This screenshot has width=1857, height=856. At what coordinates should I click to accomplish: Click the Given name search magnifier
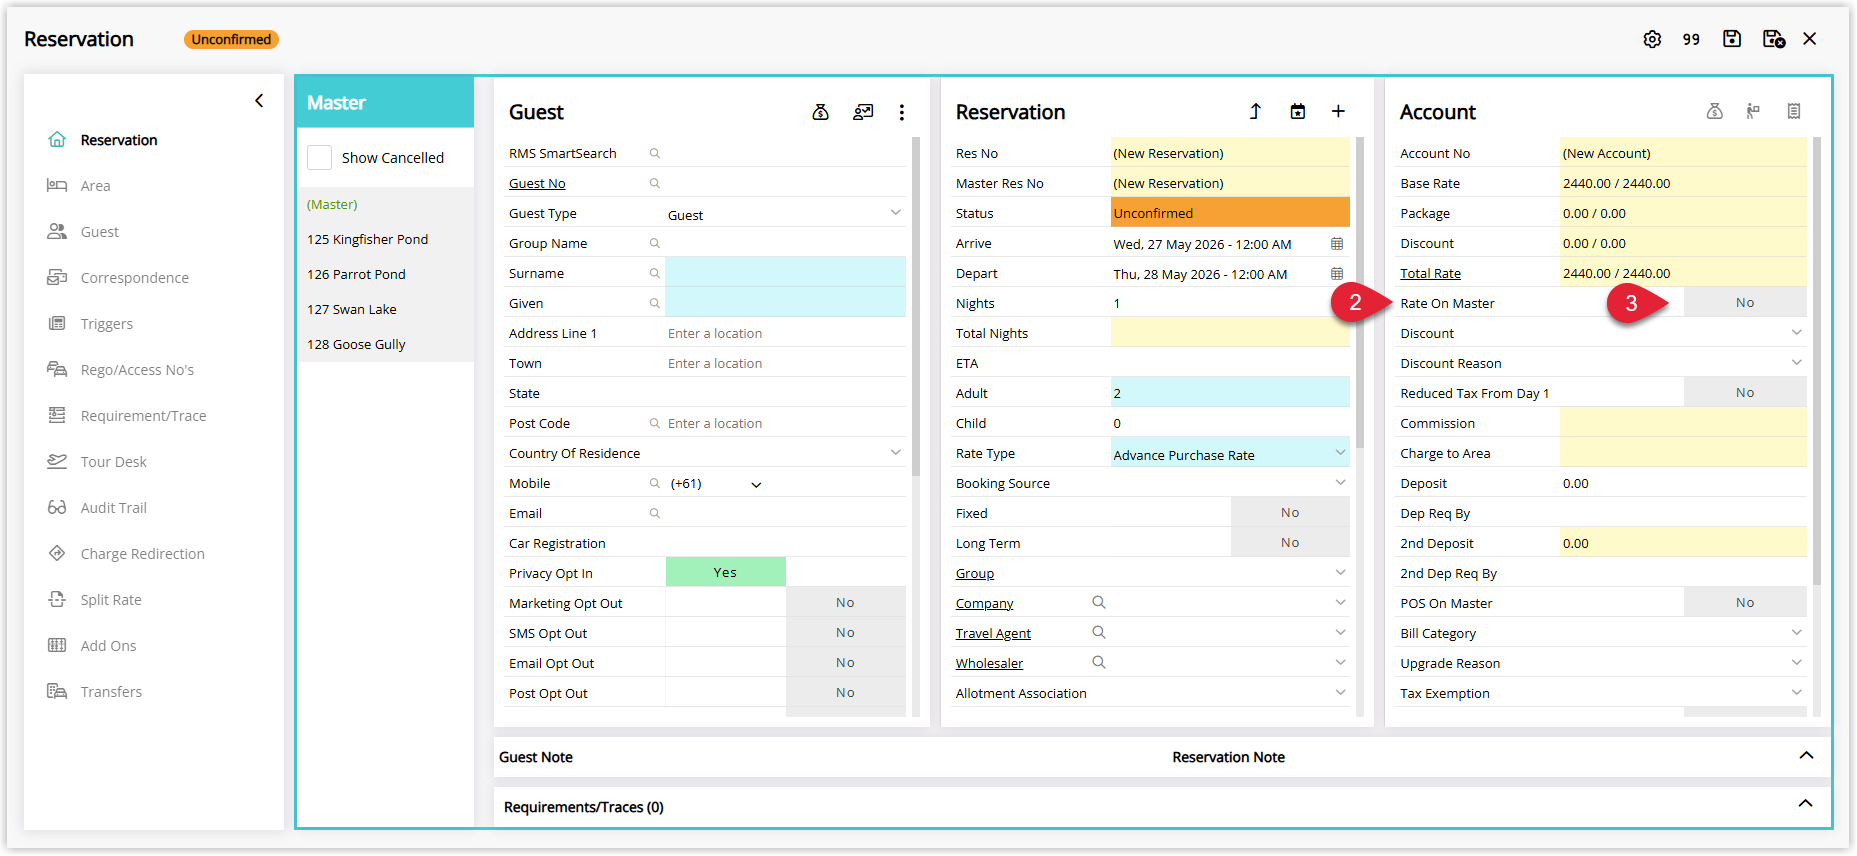click(x=655, y=303)
